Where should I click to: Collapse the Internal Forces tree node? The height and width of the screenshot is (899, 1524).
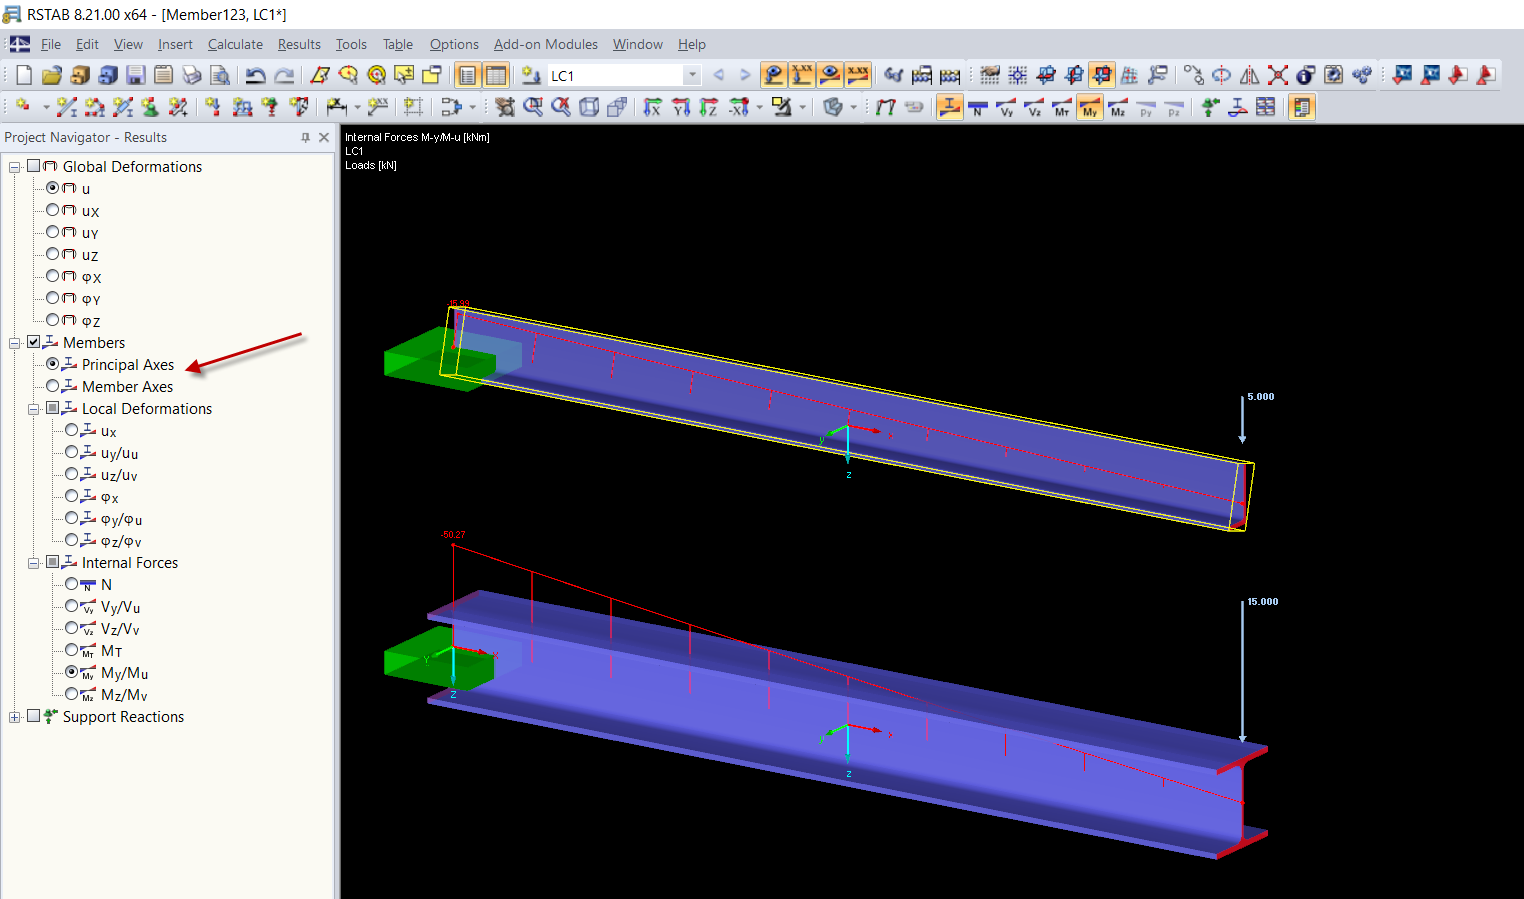34,563
